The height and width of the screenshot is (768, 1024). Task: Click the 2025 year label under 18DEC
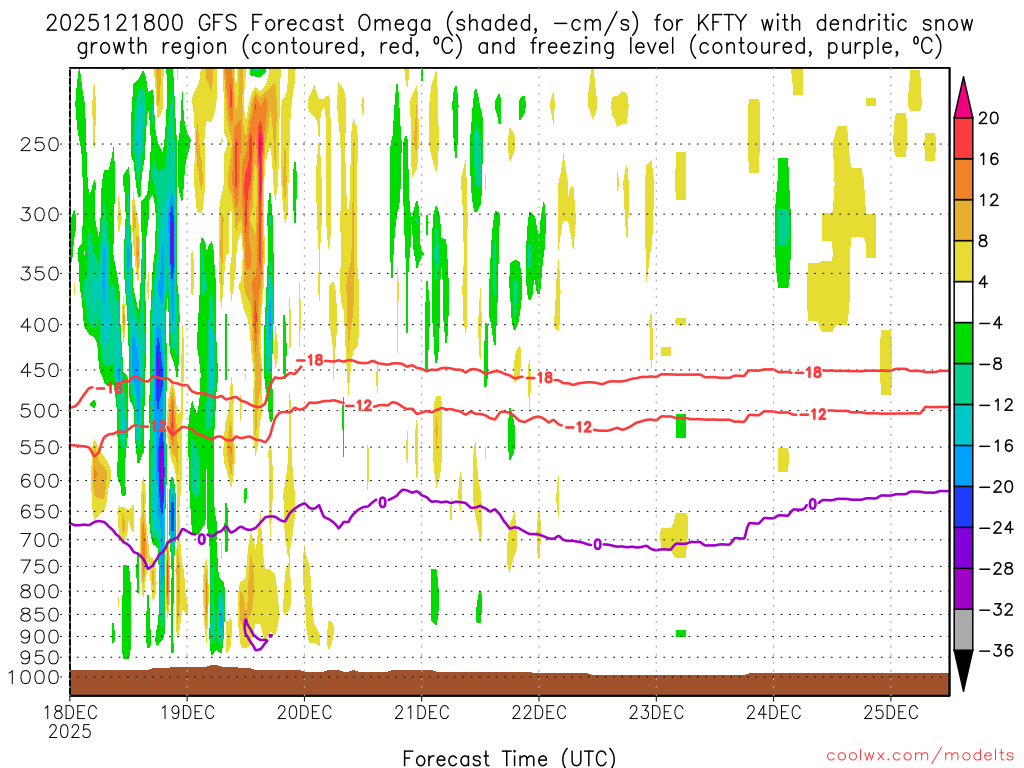coord(70,731)
